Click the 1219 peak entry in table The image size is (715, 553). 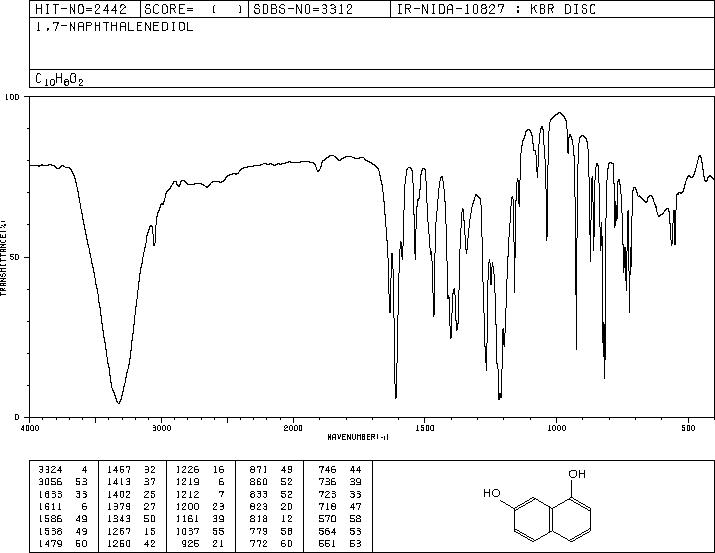tap(200, 482)
